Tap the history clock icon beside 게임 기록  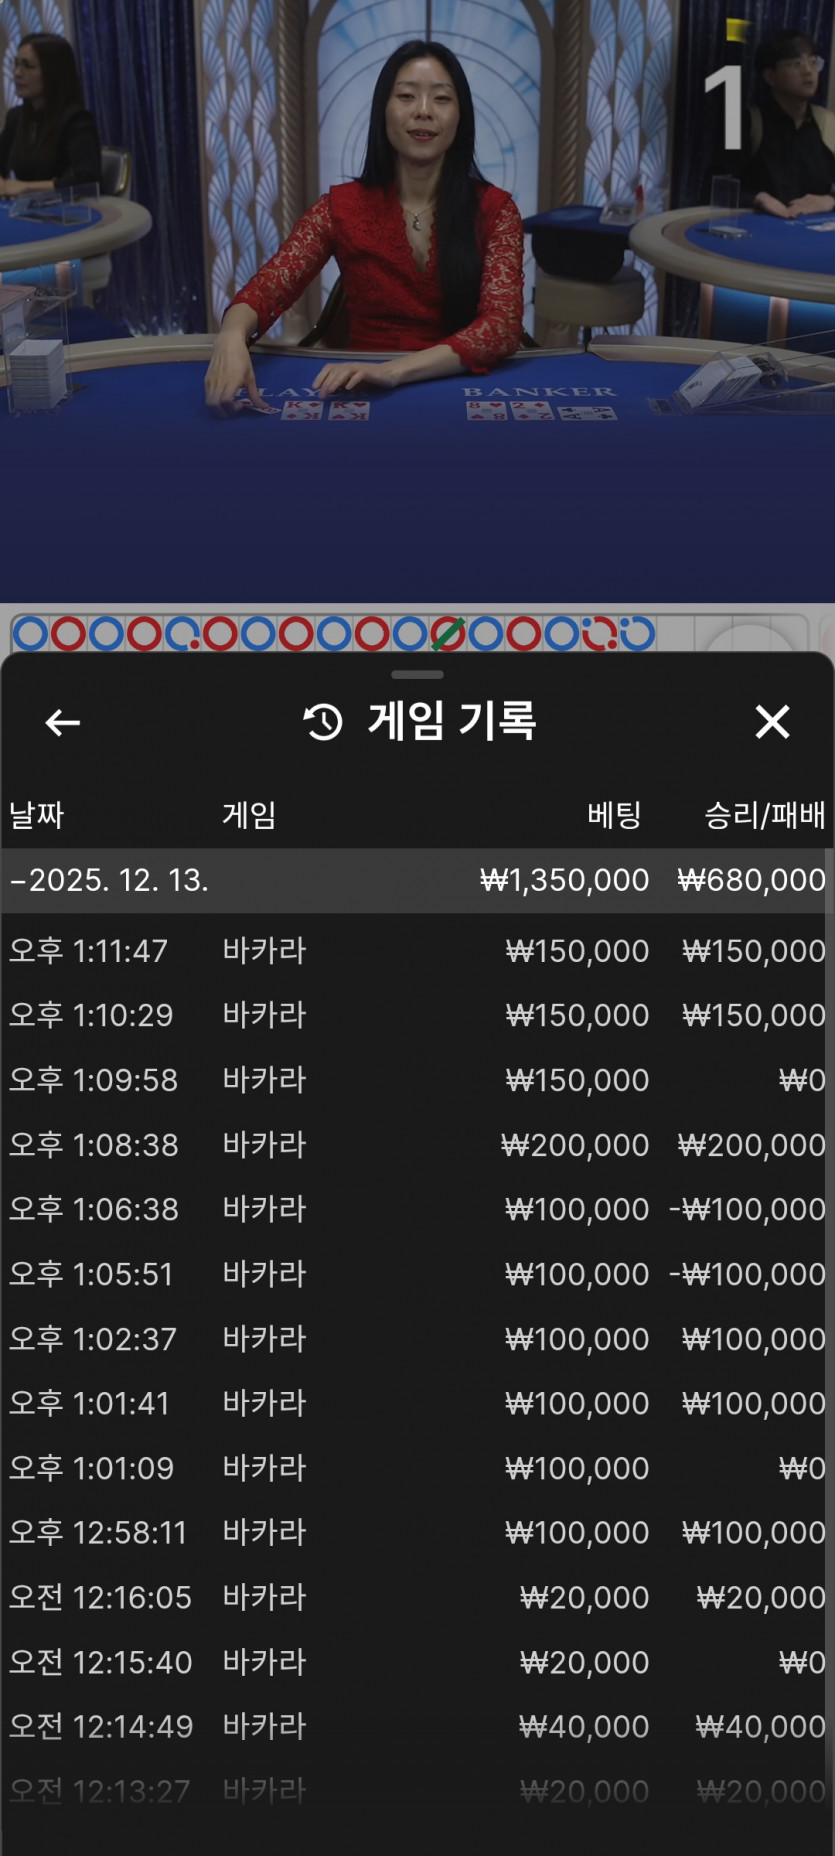click(323, 722)
